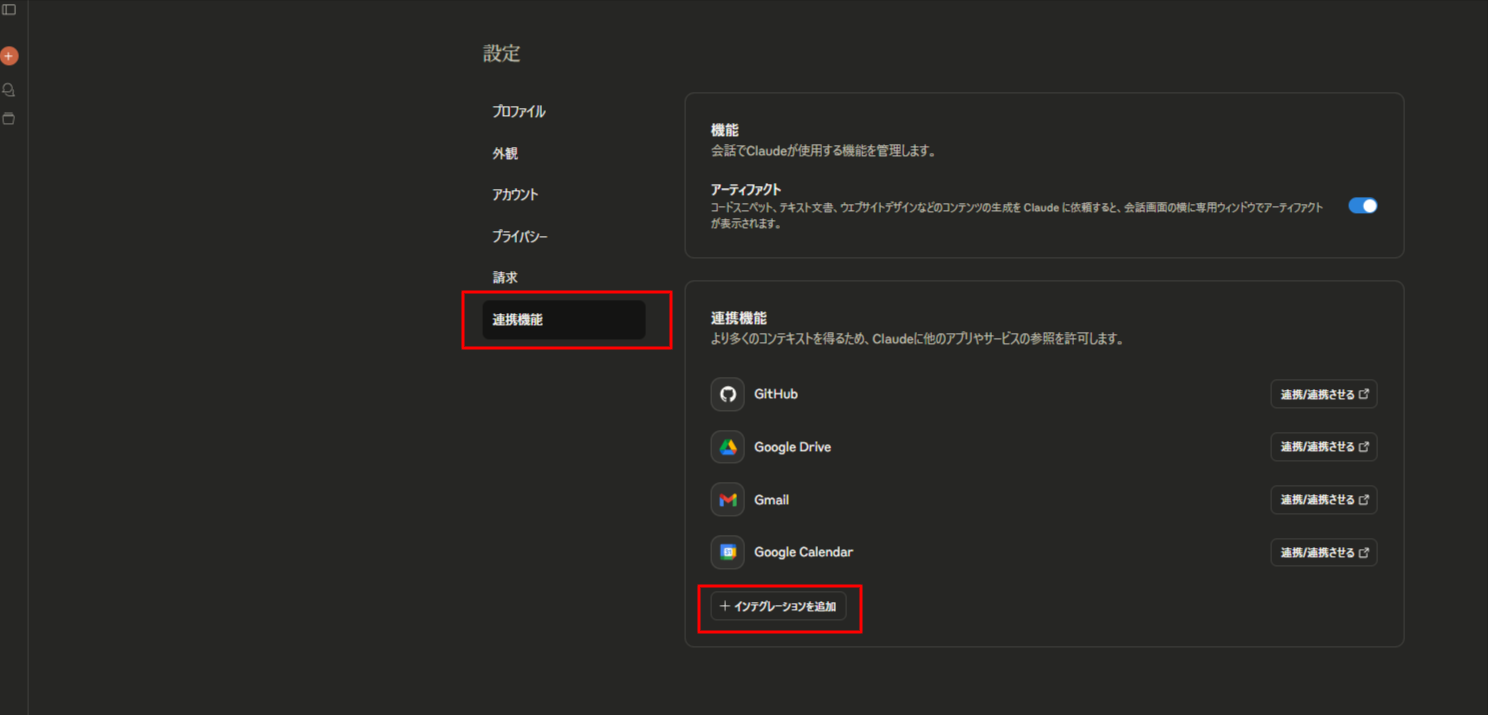Viewport: 1488px width, 715px height.
Task: Open the chats list speech bubble icon
Action: (9, 89)
